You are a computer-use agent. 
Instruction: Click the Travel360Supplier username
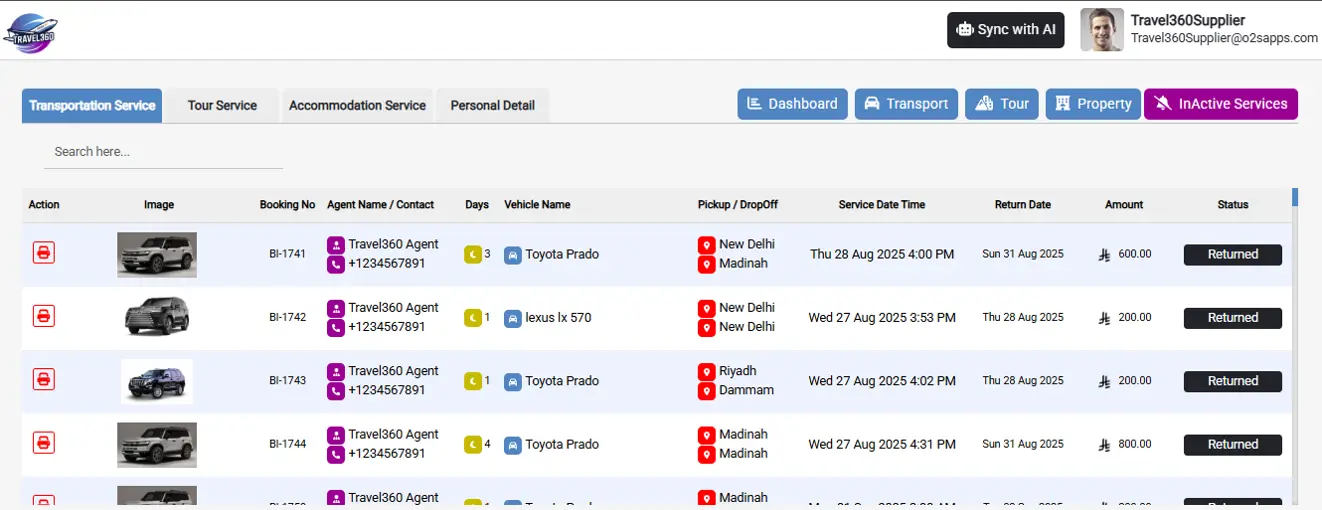pyautogui.click(x=1187, y=20)
